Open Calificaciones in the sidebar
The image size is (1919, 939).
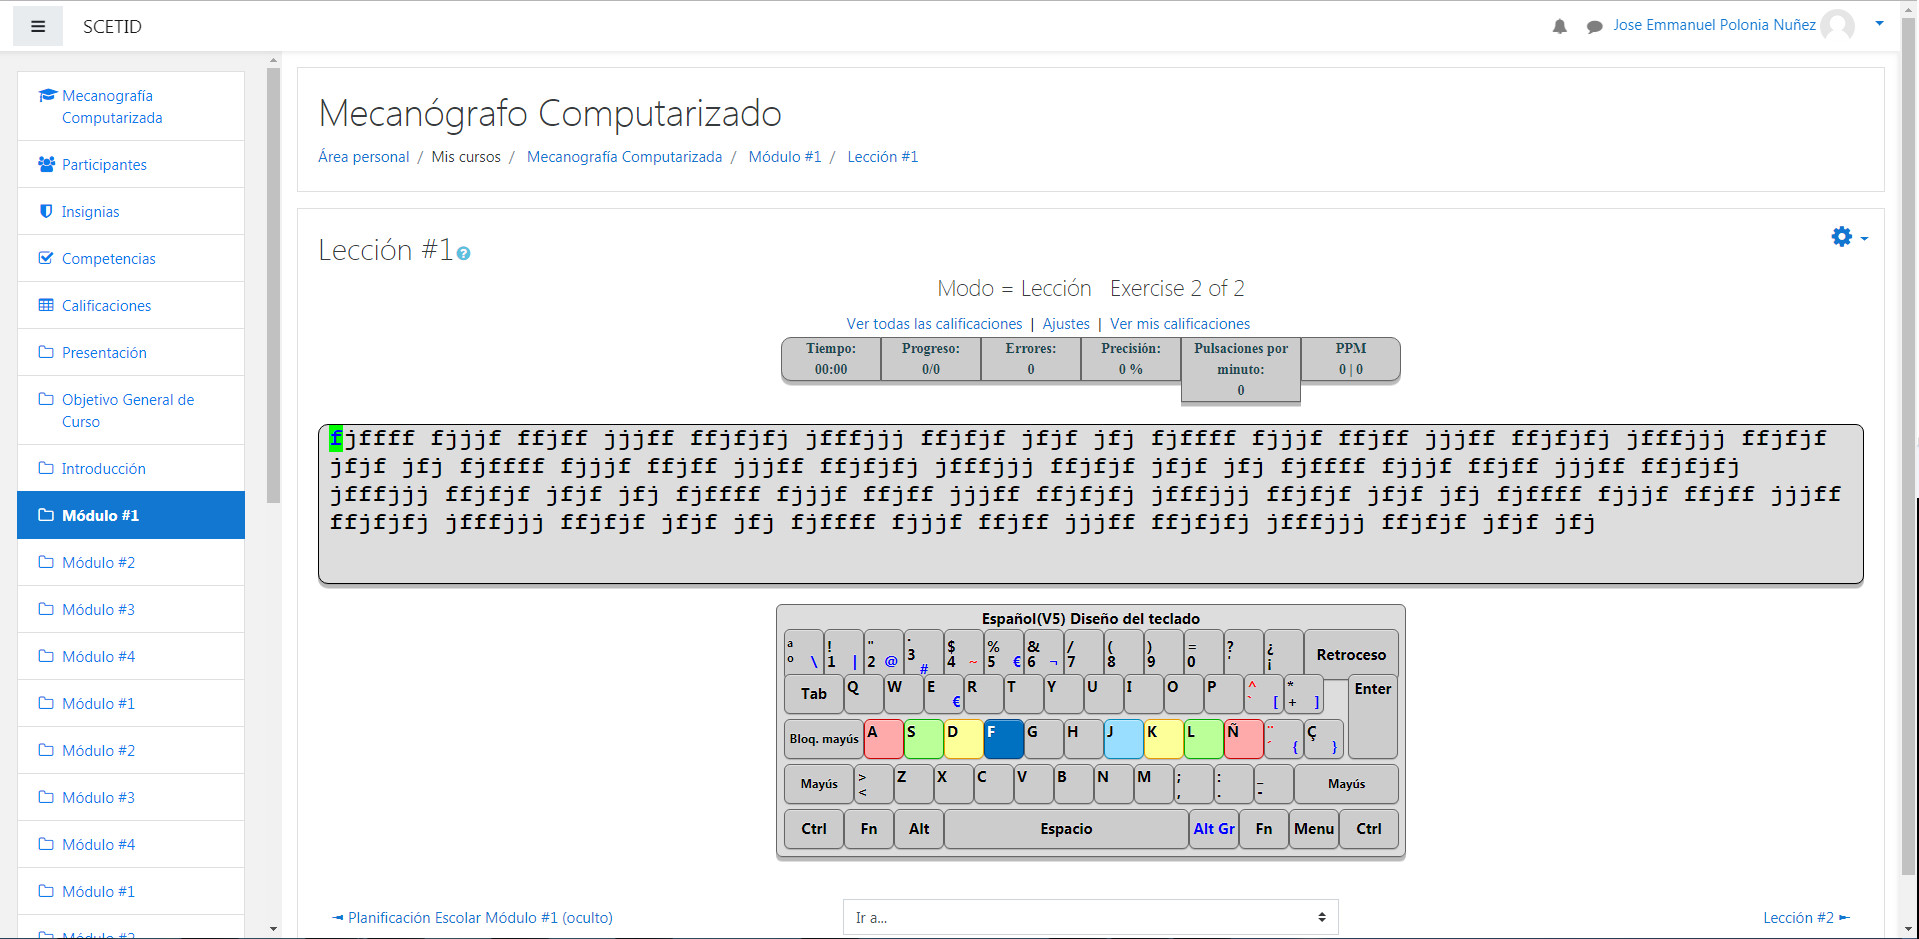[106, 306]
